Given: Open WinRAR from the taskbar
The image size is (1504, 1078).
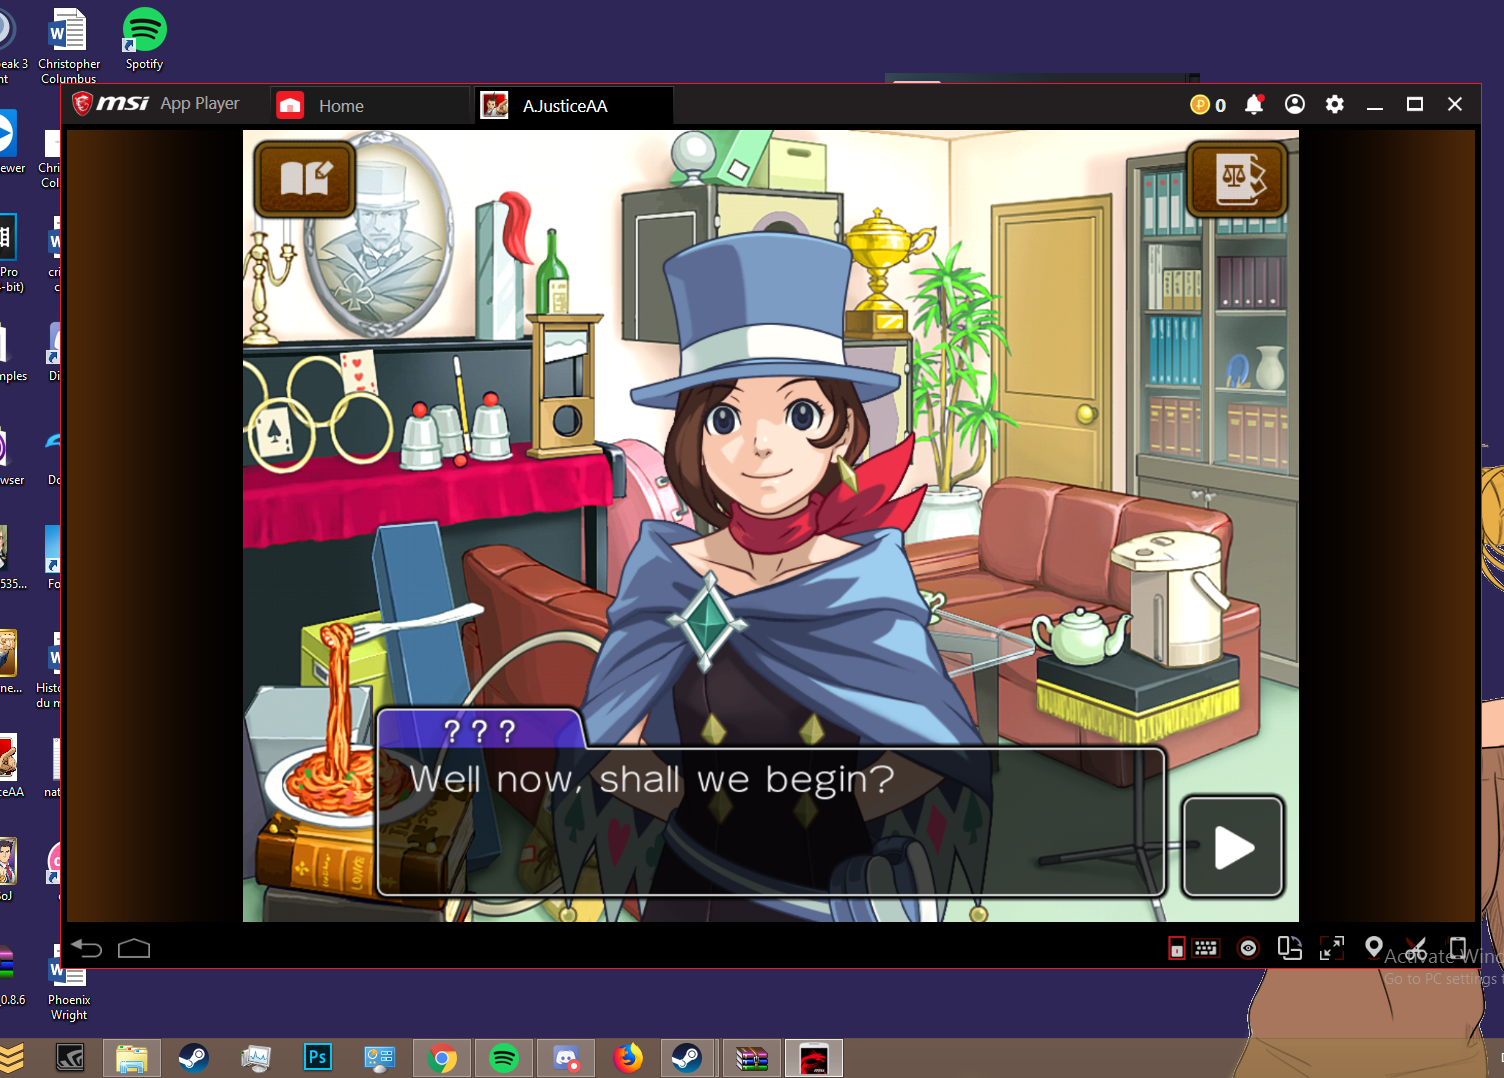Looking at the screenshot, I should coord(752,1058).
